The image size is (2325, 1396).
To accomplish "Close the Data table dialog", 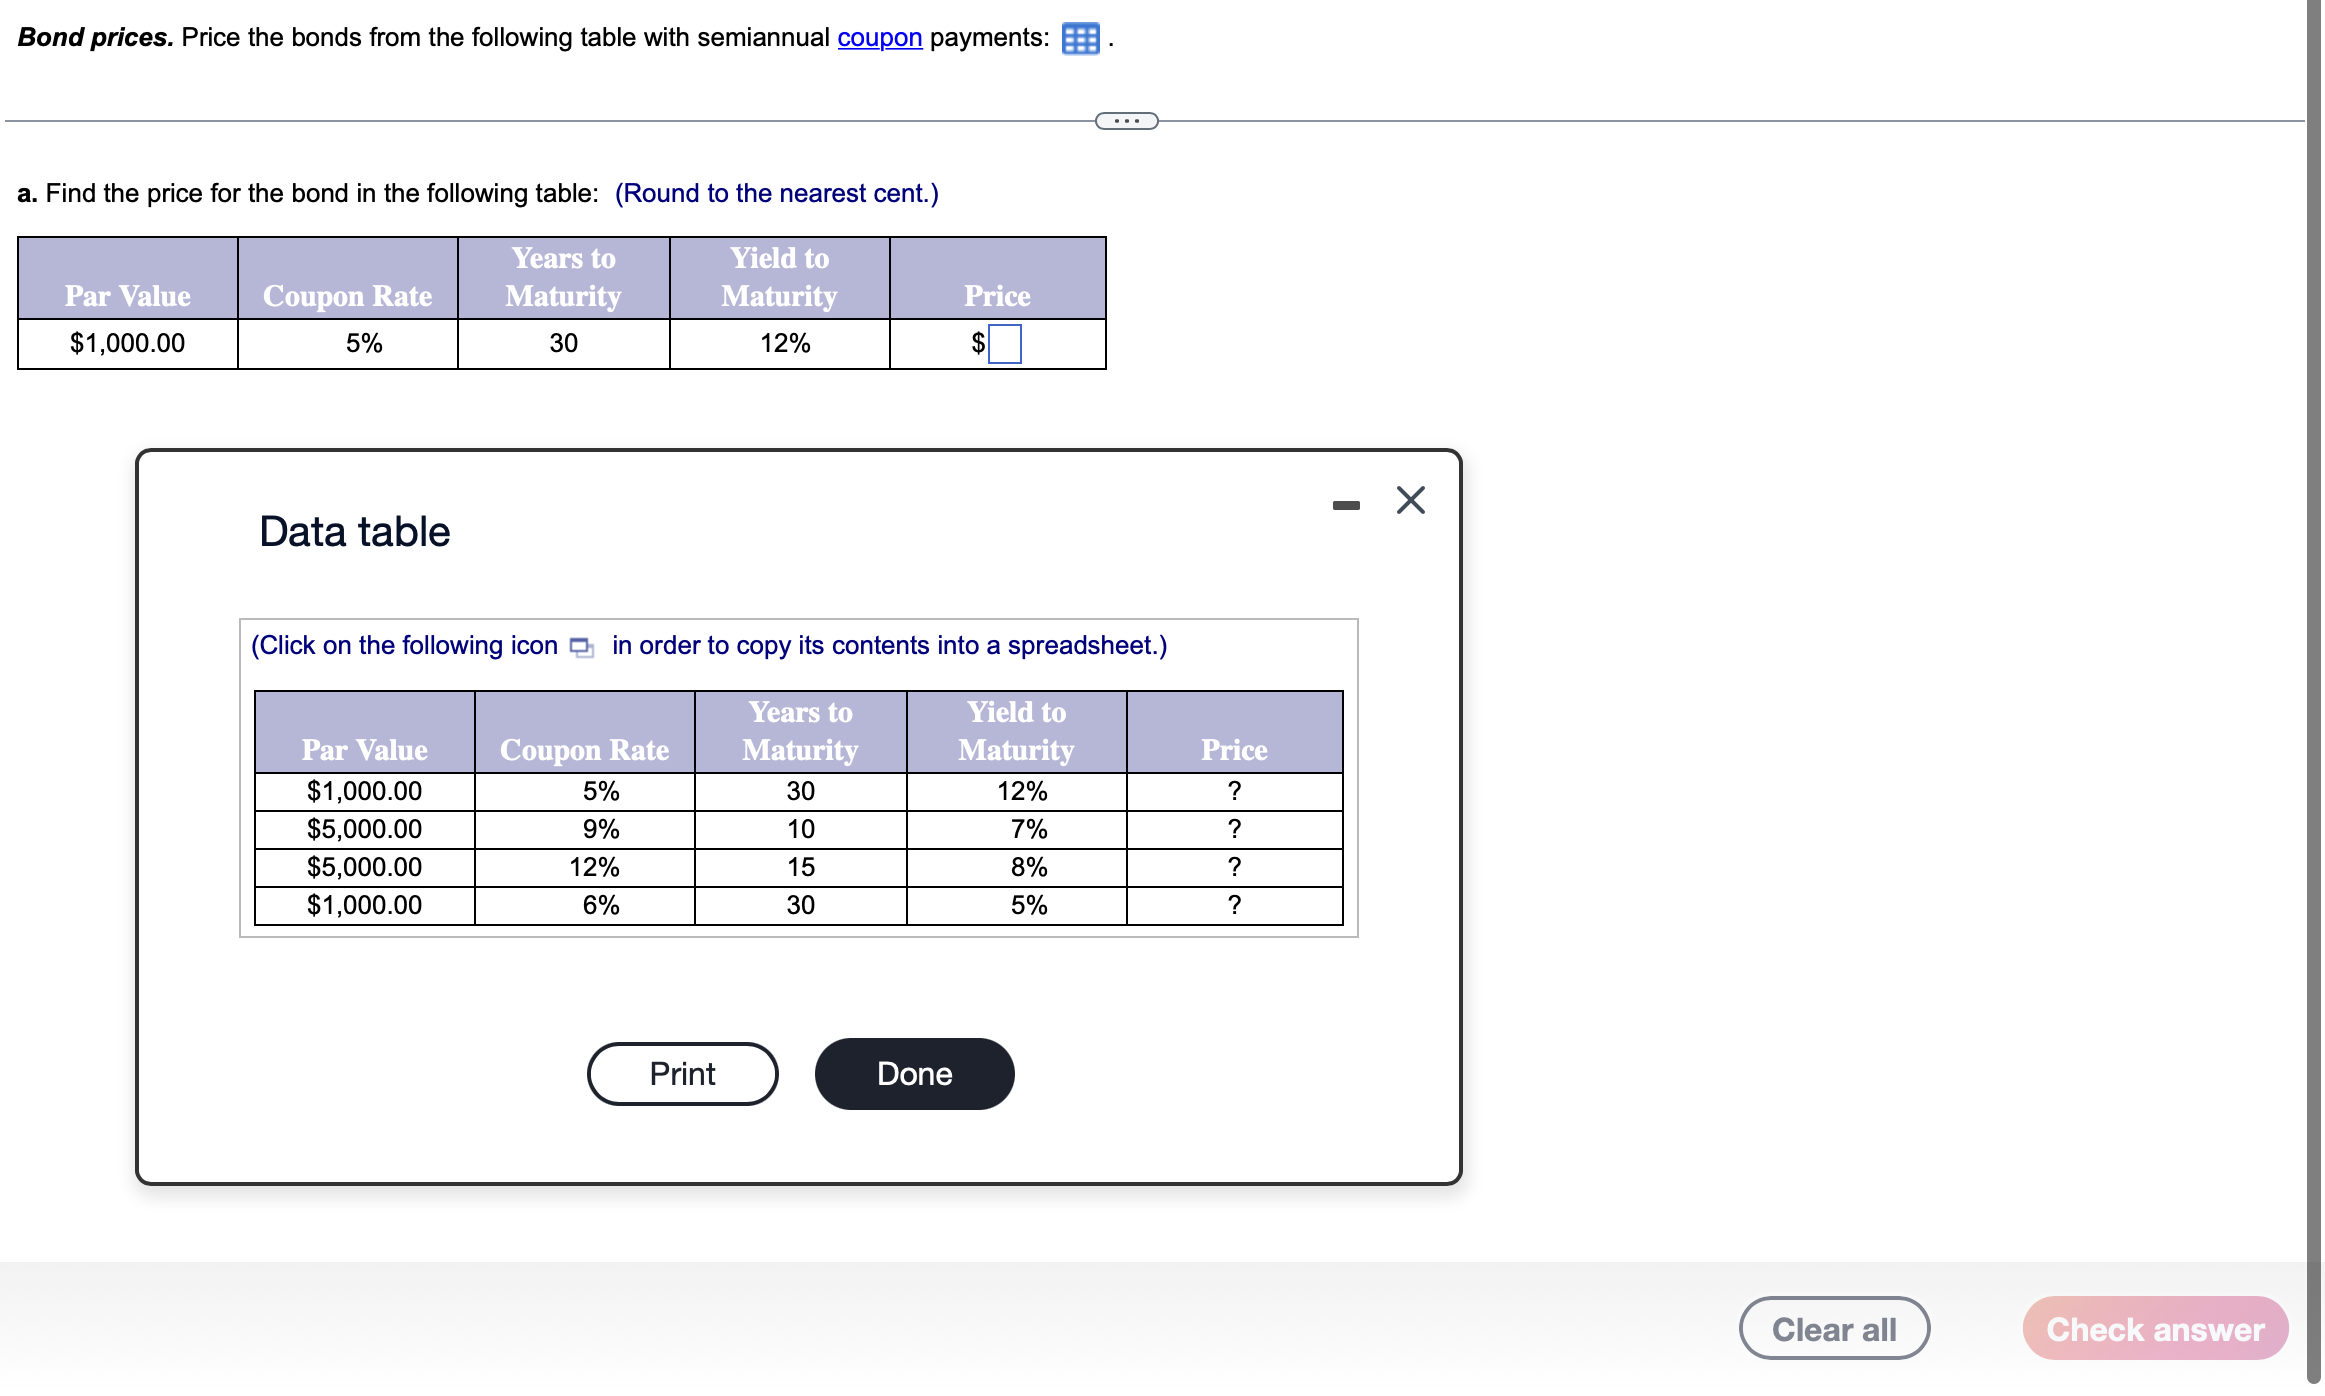I will [x=1410, y=500].
